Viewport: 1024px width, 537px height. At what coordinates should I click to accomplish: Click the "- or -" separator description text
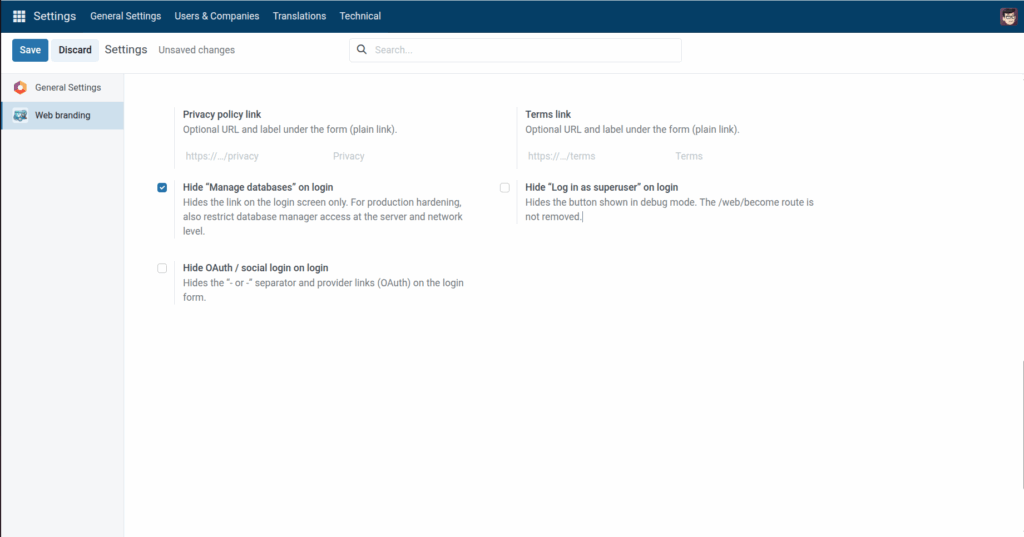pos(323,290)
